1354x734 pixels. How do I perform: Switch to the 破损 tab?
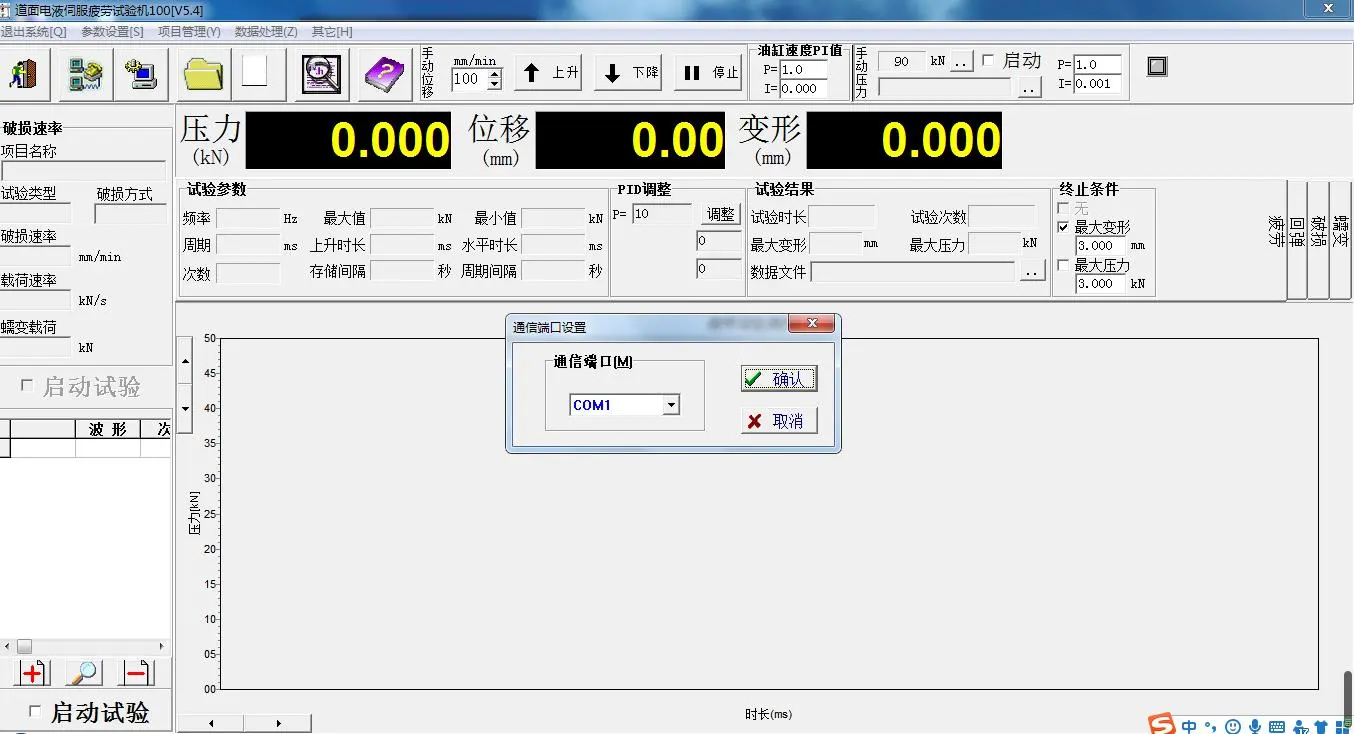(x=1319, y=239)
